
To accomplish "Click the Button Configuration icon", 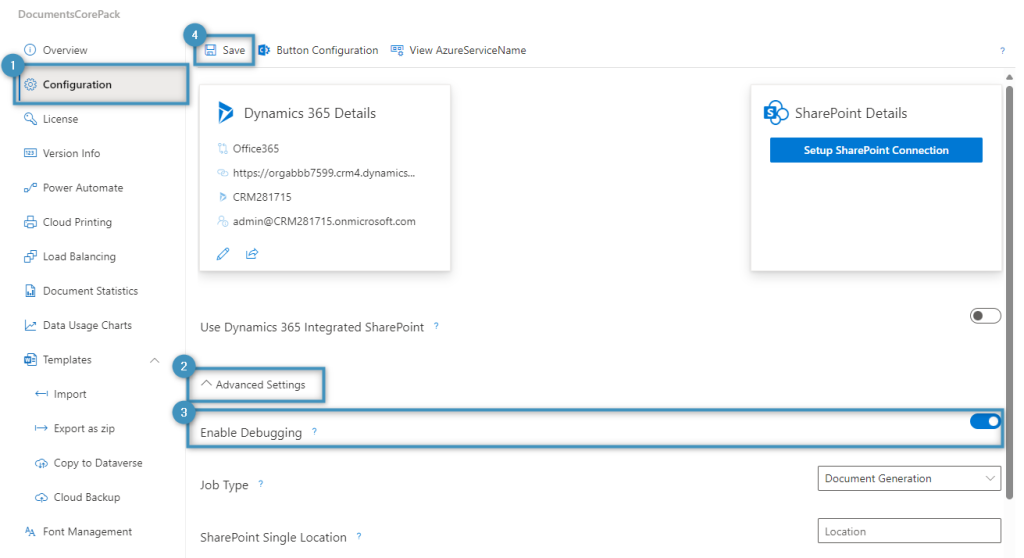I will (264, 50).
